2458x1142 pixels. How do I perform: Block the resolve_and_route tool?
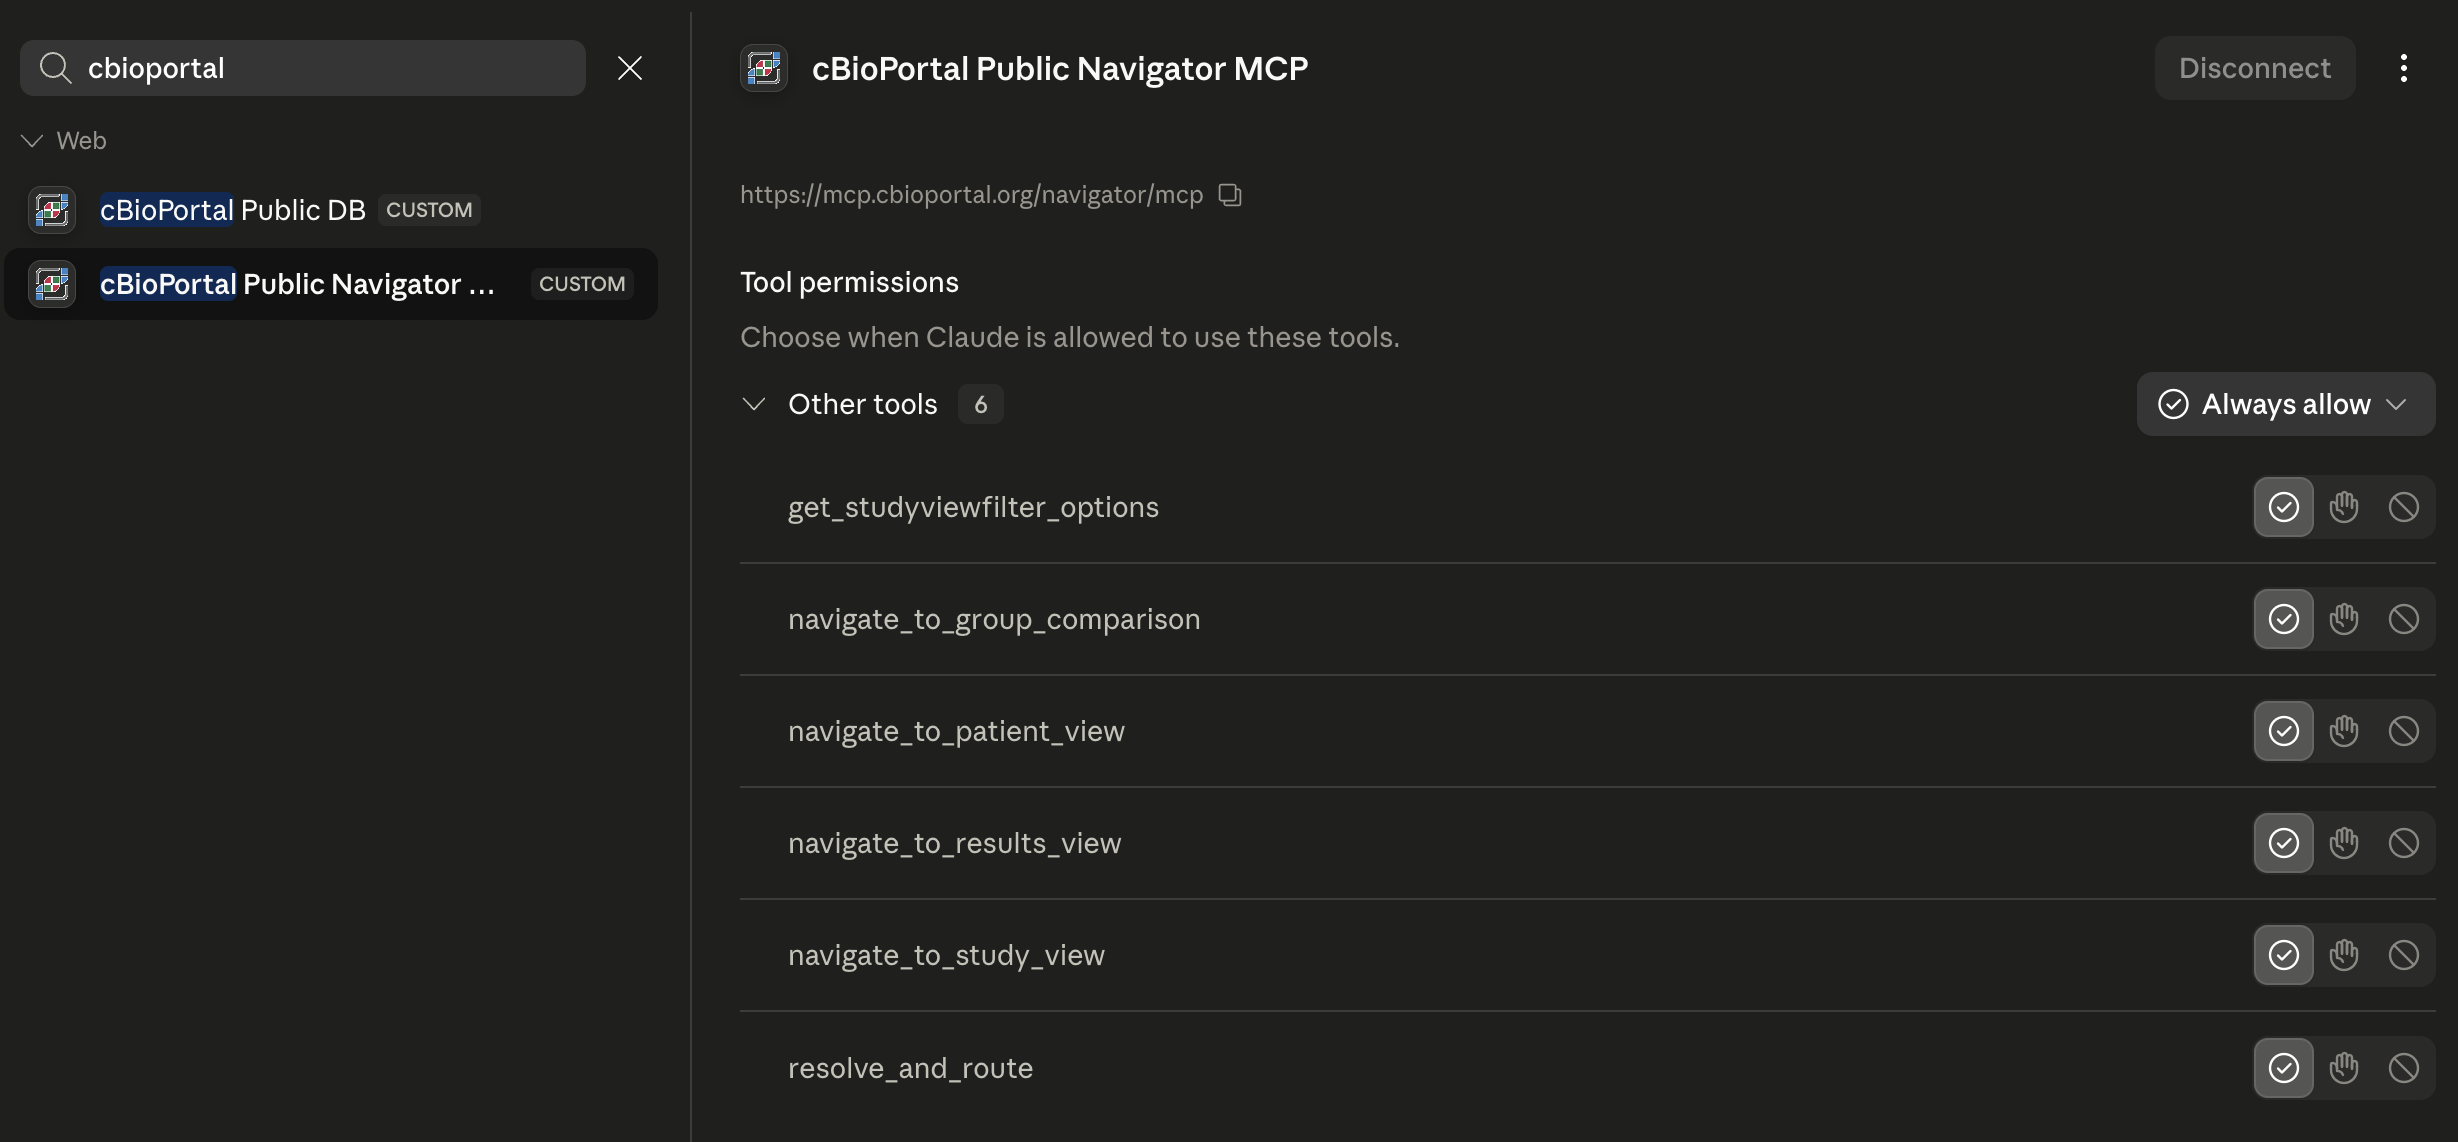[x=2404, y=1068]
